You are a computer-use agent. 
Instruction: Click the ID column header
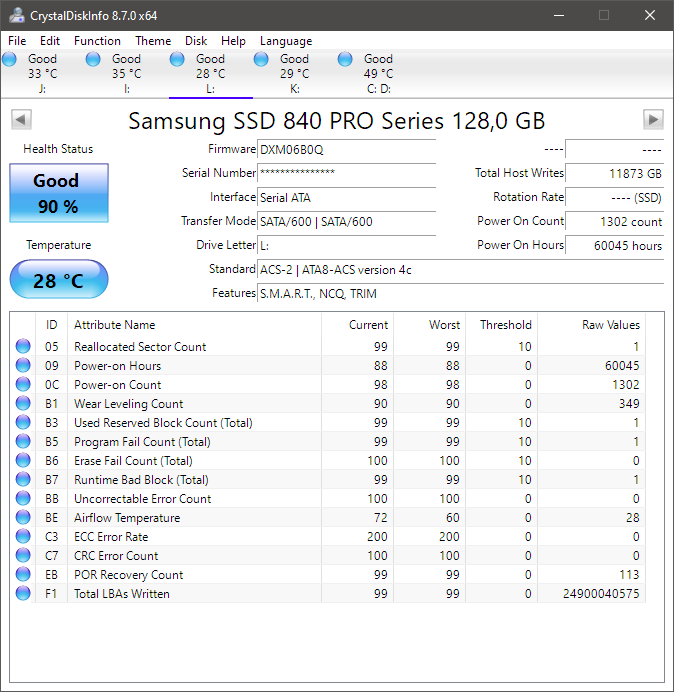52,325
